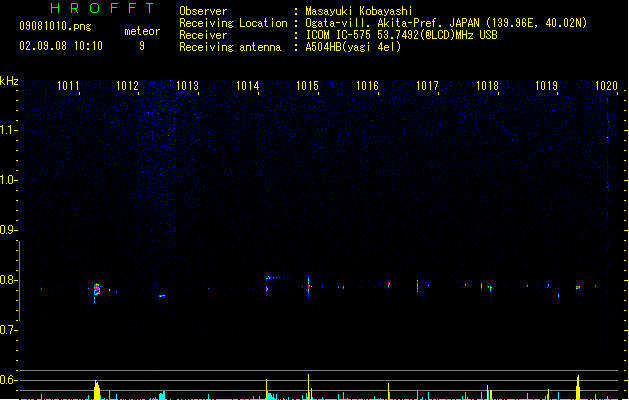Click the Receiver label
This screenshot has width=629, height=400.
pyautogui.click(x=203, y=35)
